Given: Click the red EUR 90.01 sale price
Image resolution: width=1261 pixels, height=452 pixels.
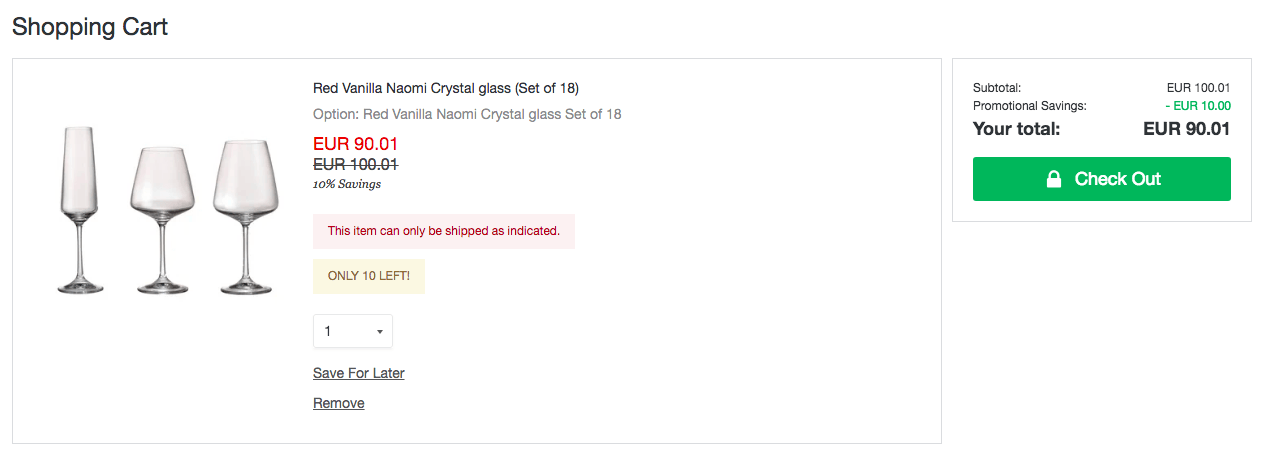Looking at the screenshot, I should pyautogui.click(x=355, y=144).
